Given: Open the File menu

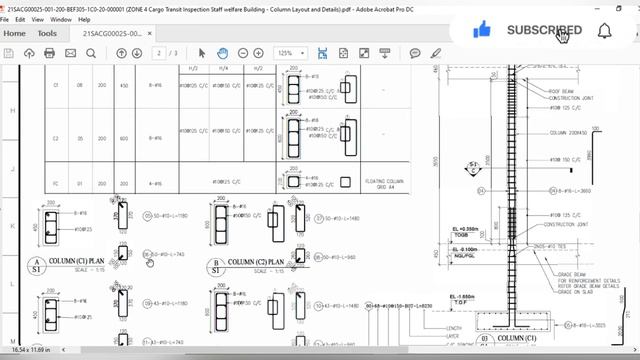Looking at the screenshot, I should pyautogui.click(x=4, y=19).
